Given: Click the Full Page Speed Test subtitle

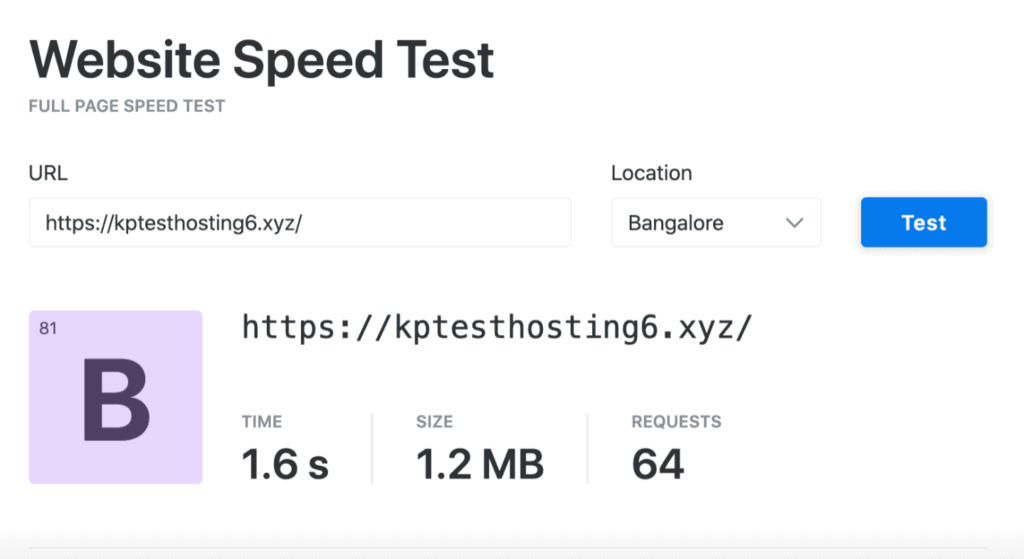Looking at the screenshot, I should (x=127, y=106).
